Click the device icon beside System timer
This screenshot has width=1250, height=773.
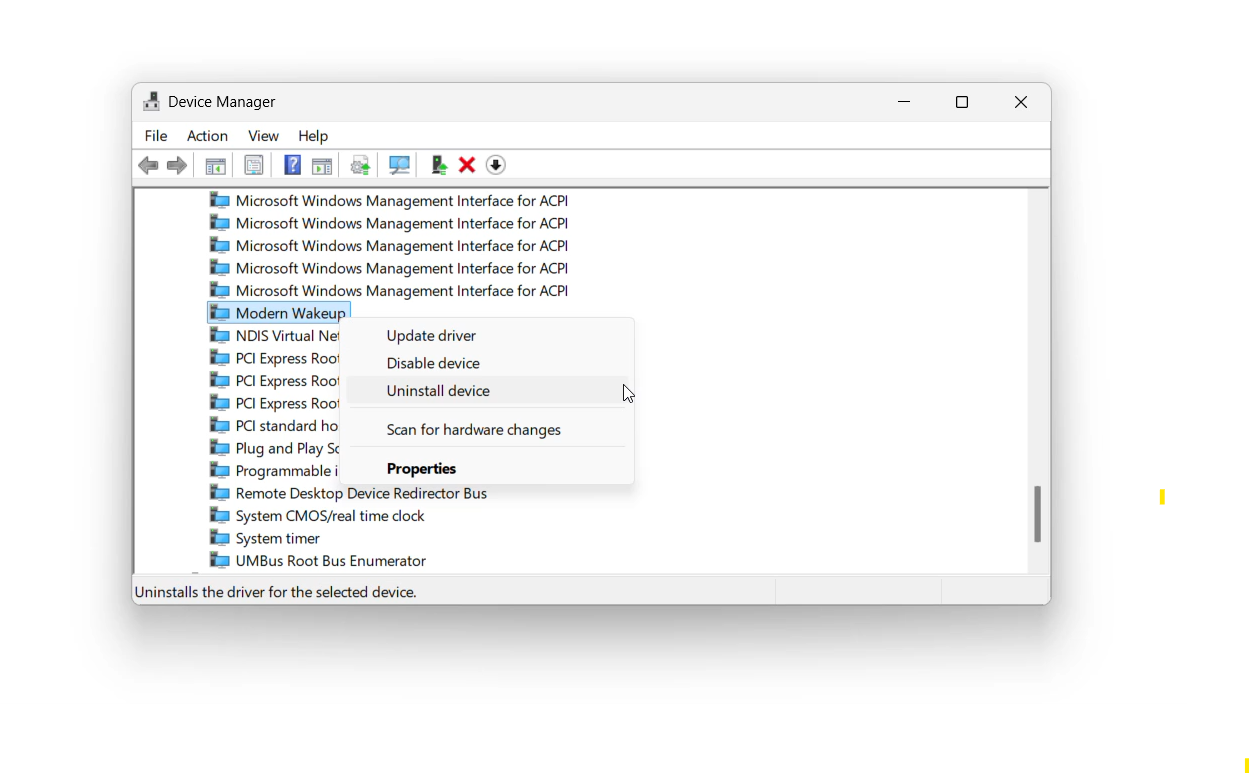[x=220, y=538]
